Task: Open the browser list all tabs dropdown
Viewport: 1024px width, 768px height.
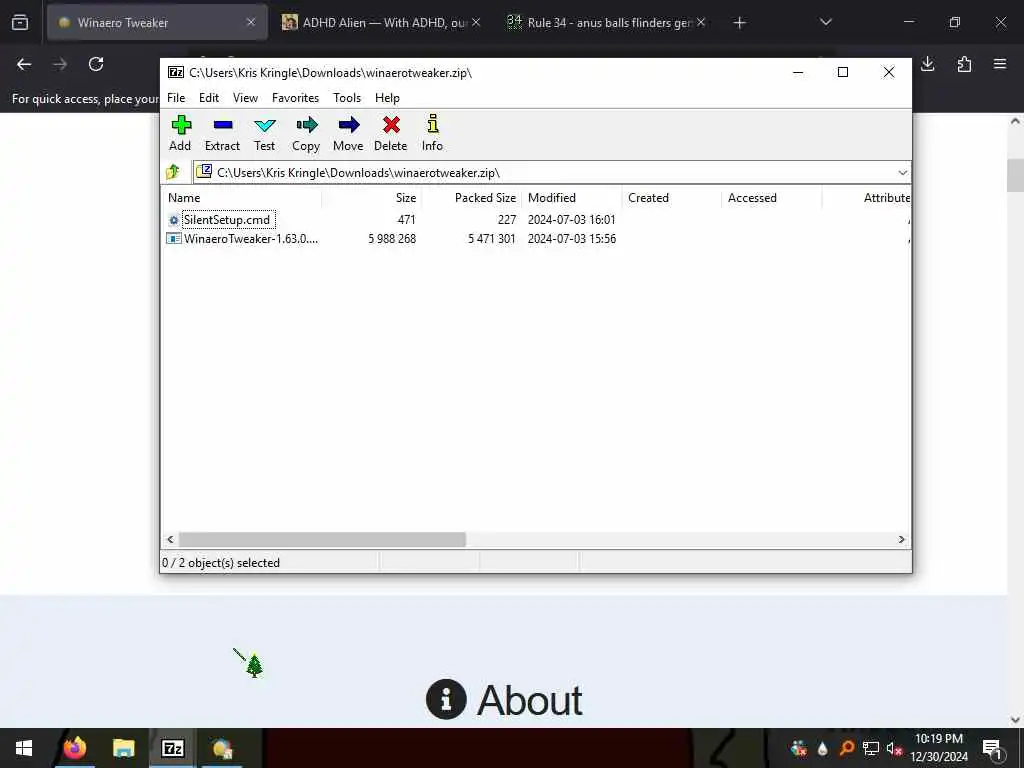Action: 826,23
